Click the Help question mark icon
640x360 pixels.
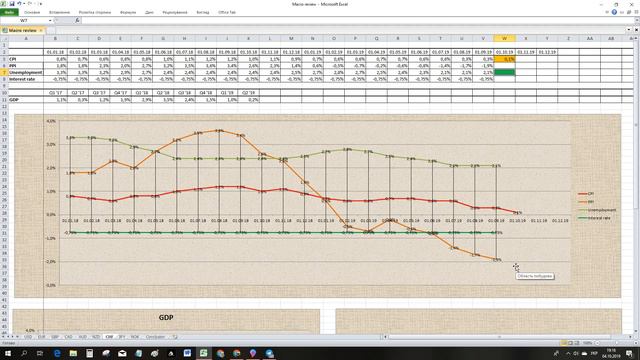click(x=614, y=12)
